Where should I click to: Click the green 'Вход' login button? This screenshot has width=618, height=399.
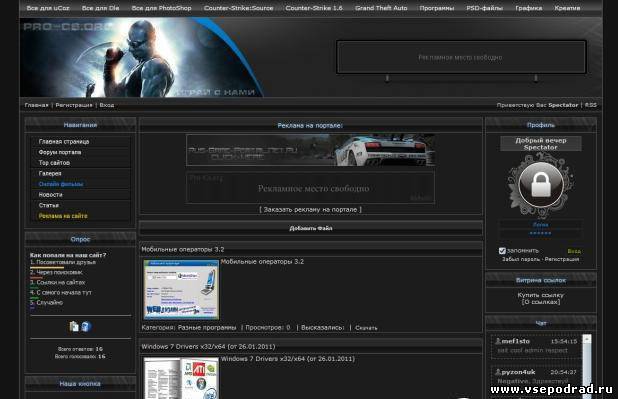573,251
